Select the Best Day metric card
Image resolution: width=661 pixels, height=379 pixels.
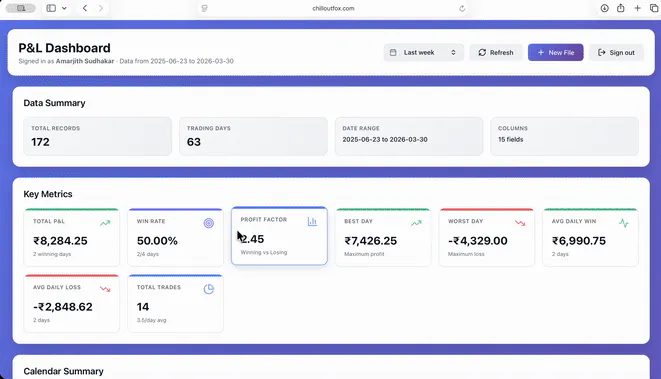(383, 237)
